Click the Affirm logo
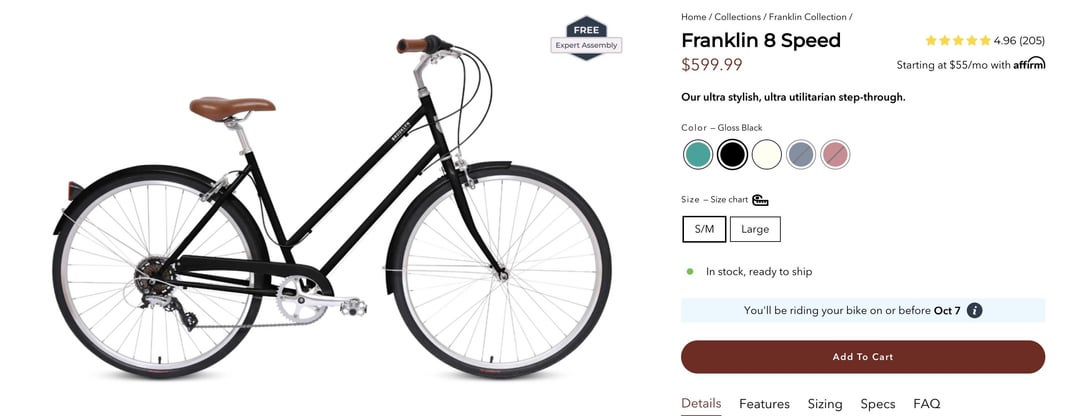 (x=1029, y=64)
